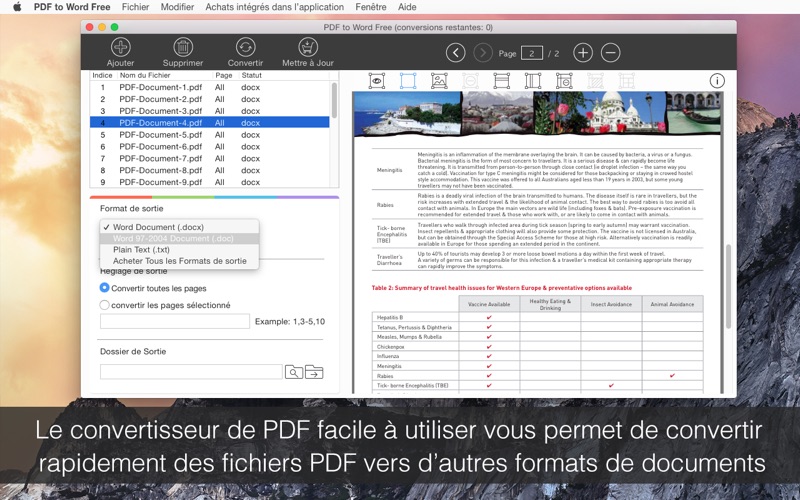Click the greyed remove-area tool icon
This screenshot has height=500, width=800.
[x=470, y=81]
